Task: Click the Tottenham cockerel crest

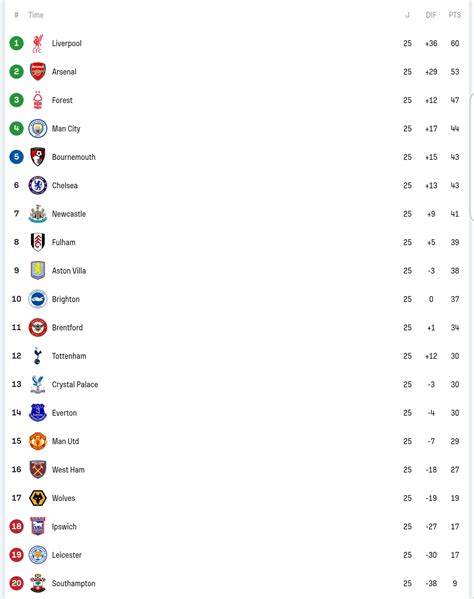Action: coord(37,356)
